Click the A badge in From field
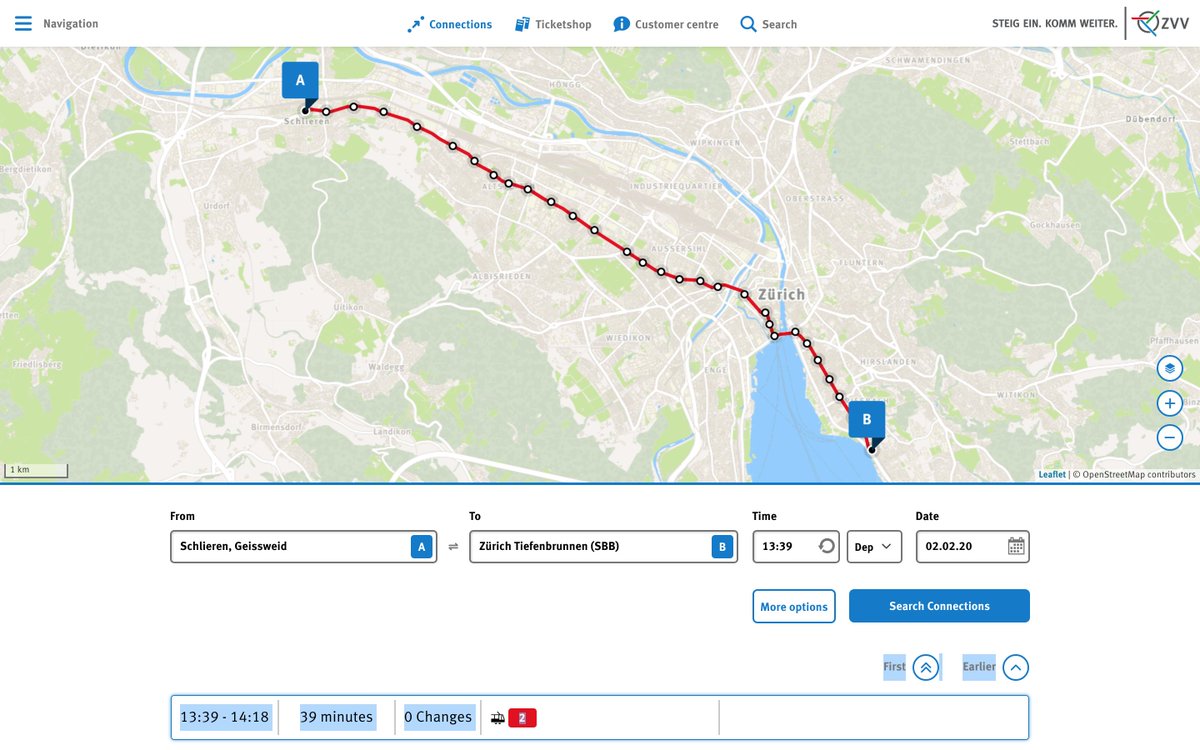This screenshot has width=1200, height=750. click(421, 547)
